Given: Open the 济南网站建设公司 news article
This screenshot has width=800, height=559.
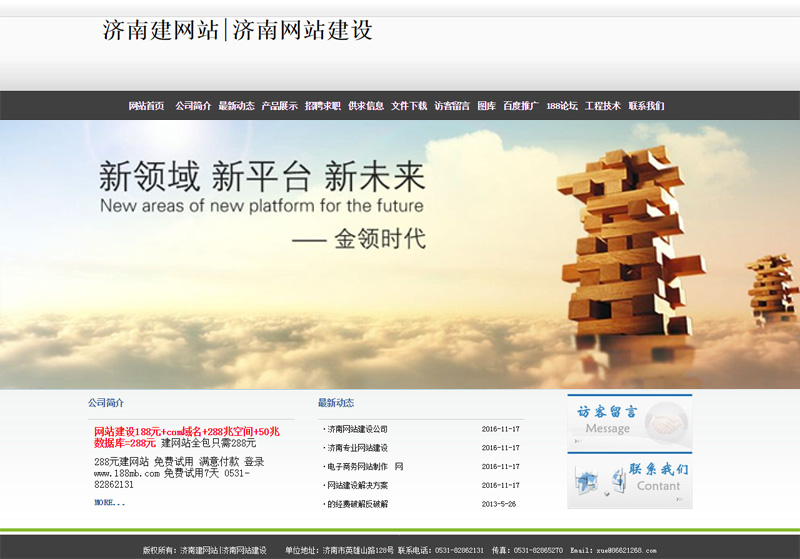Looking at the screenshot, I should click(x=357, y=429).
